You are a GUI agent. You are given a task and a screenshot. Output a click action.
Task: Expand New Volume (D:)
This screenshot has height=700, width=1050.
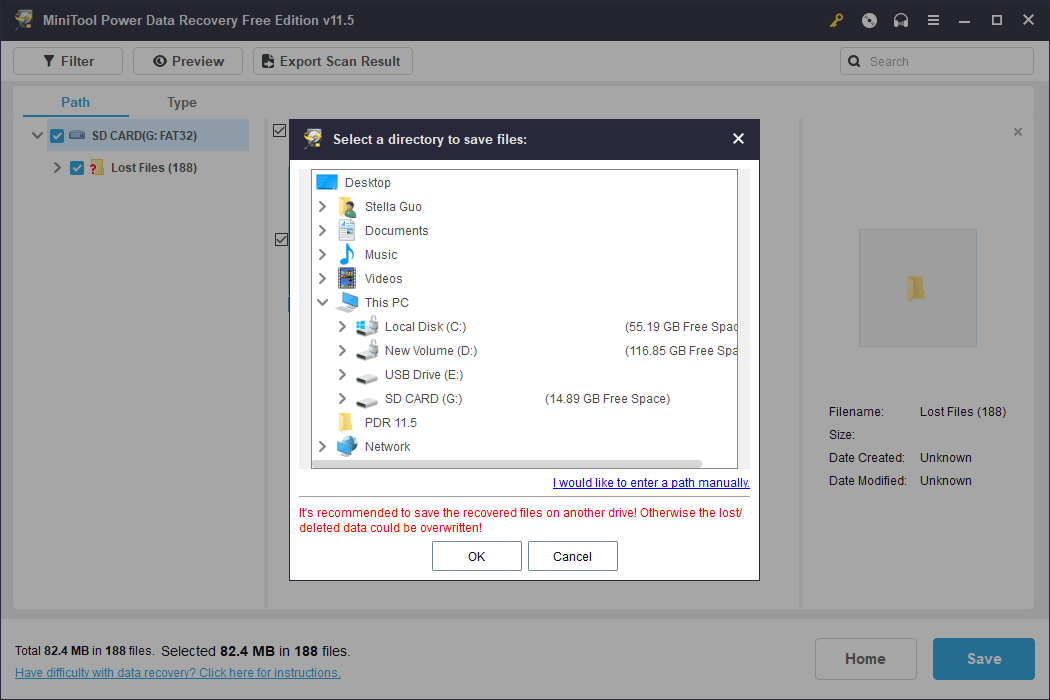[x=342, y=350]
